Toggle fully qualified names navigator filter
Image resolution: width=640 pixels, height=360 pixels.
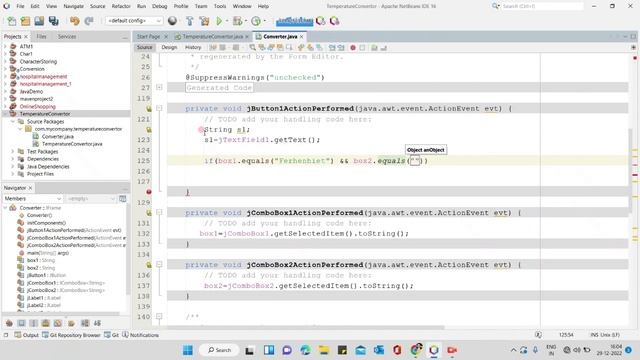(71, 323)
